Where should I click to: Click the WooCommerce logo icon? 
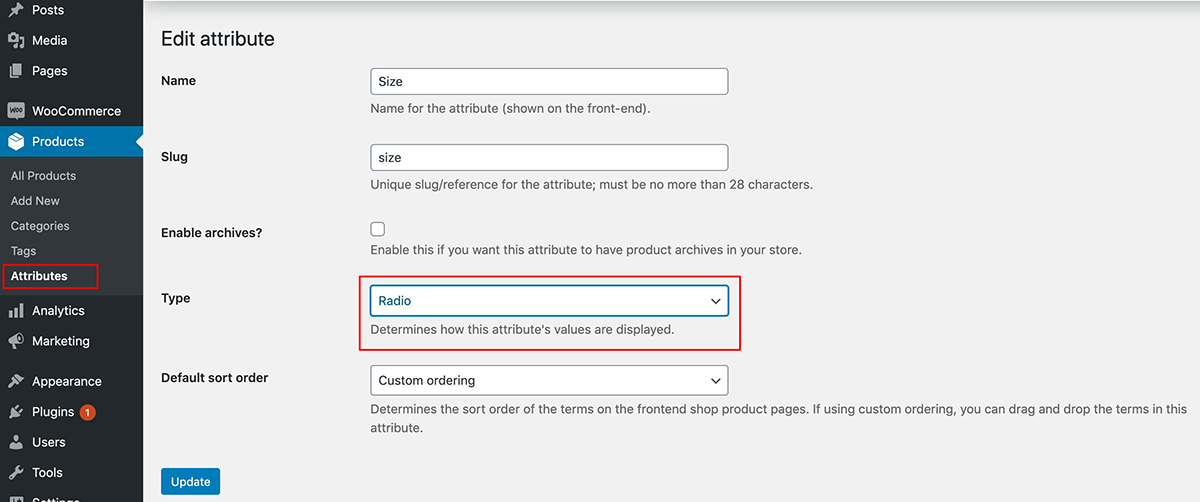16,111
